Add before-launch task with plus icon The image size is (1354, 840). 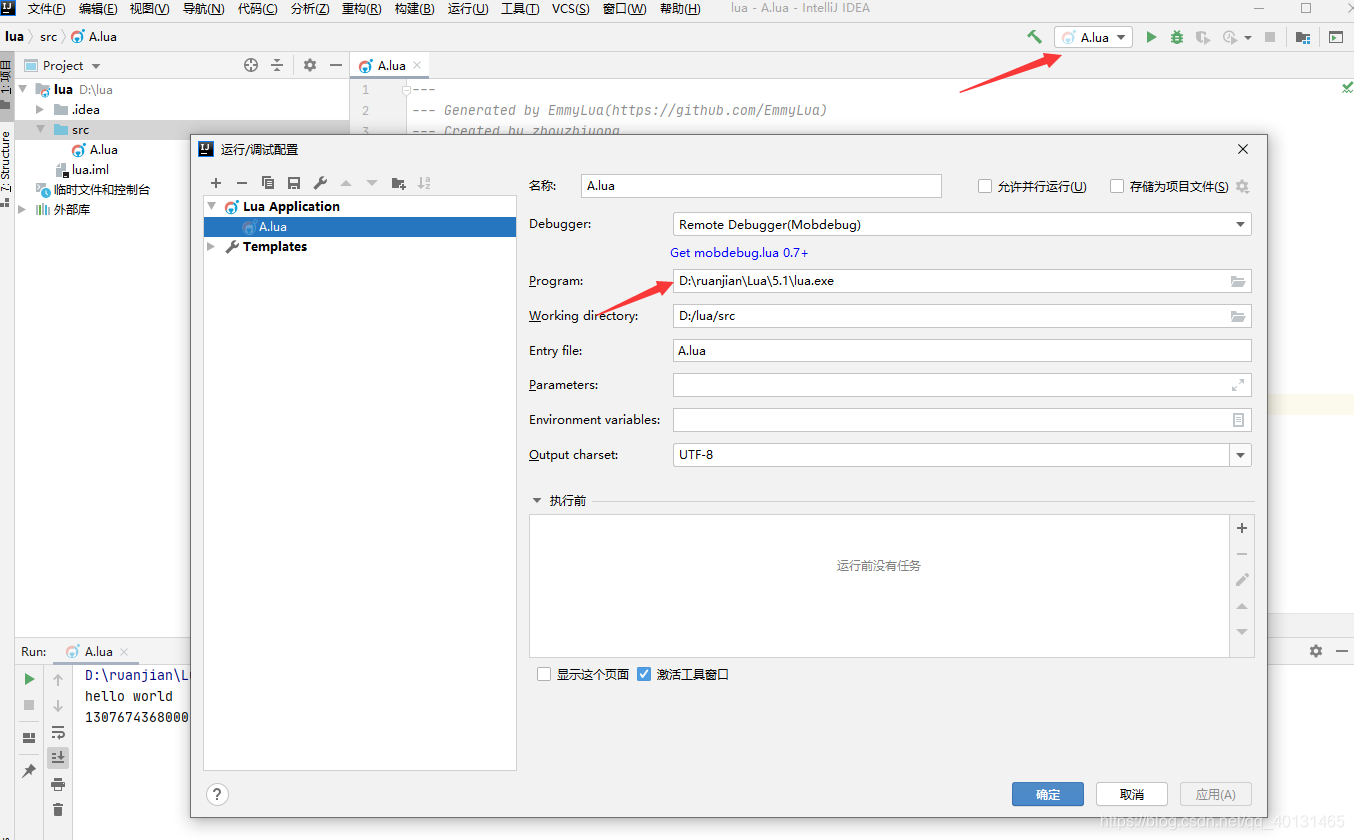tap(1242, 528)
